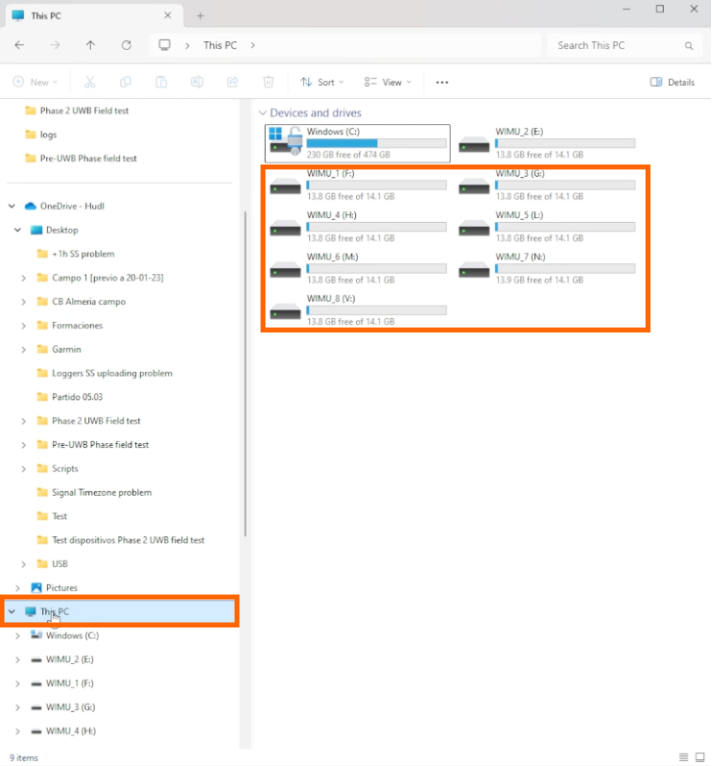Click the monitor icon in address bar
The height and width of the screenshot is (766, 712).
pyautogui.click(x=165, y=45)
